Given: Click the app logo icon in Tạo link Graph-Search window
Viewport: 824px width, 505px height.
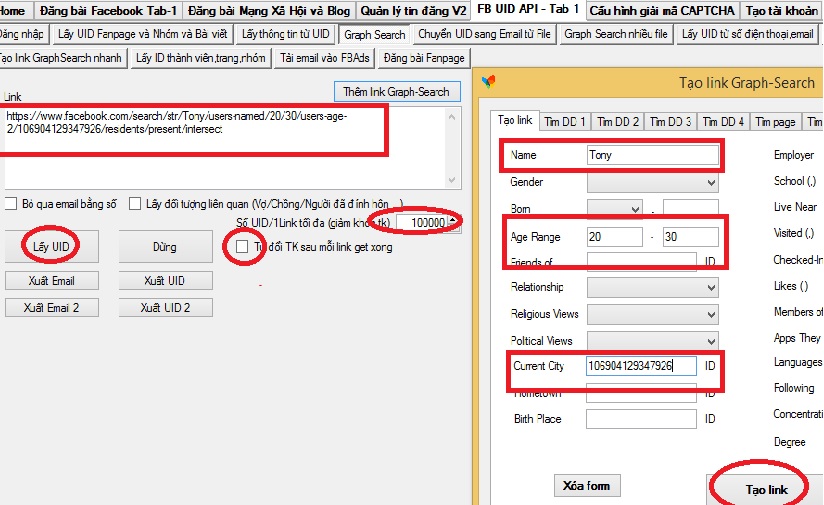Looking at the screenshot, I should 488,82.
